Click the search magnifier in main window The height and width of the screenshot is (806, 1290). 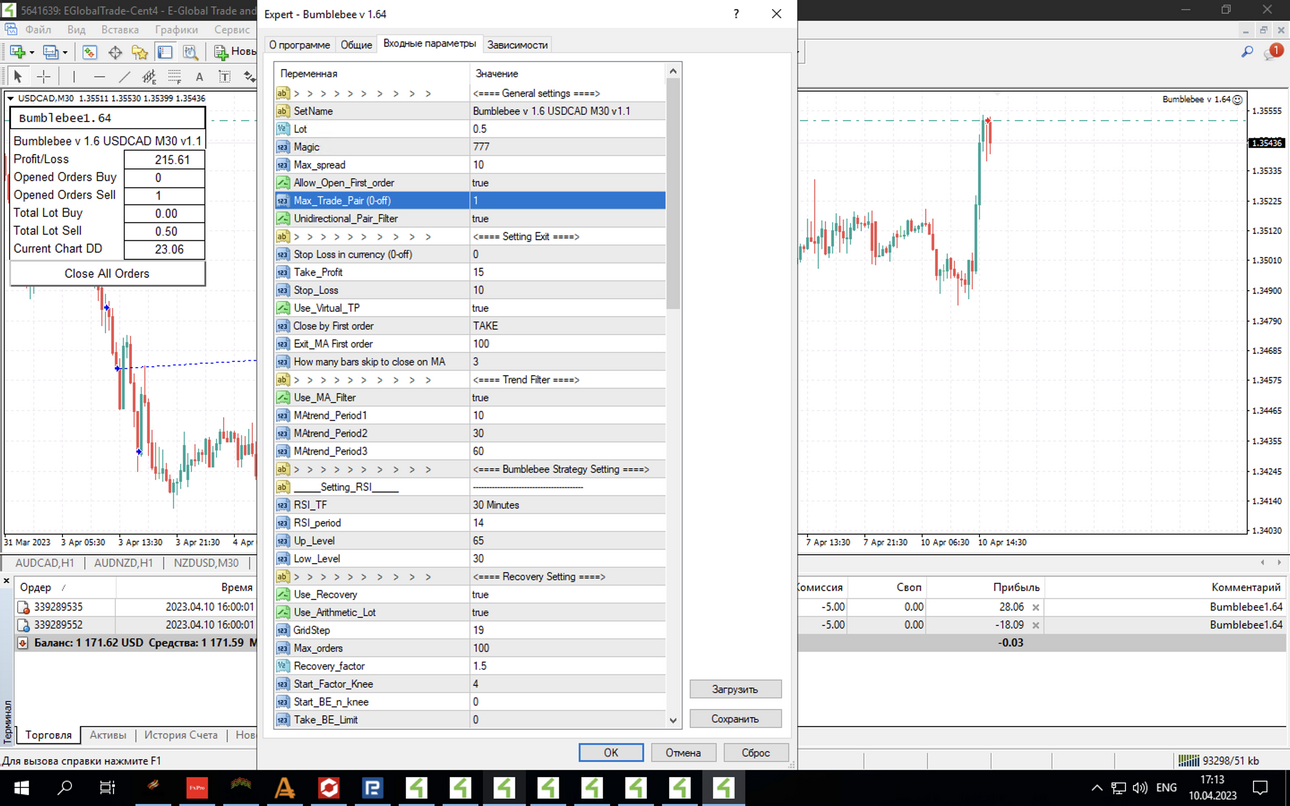point(1247,52)
